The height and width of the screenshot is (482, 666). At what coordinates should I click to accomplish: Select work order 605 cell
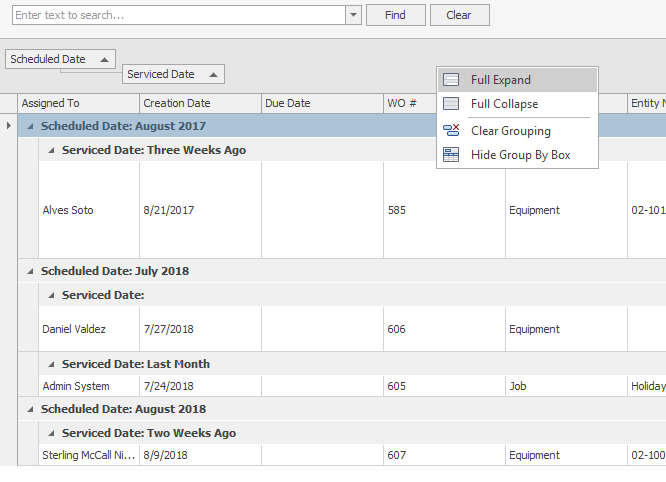pyautogui.click(x=444, y=386)
